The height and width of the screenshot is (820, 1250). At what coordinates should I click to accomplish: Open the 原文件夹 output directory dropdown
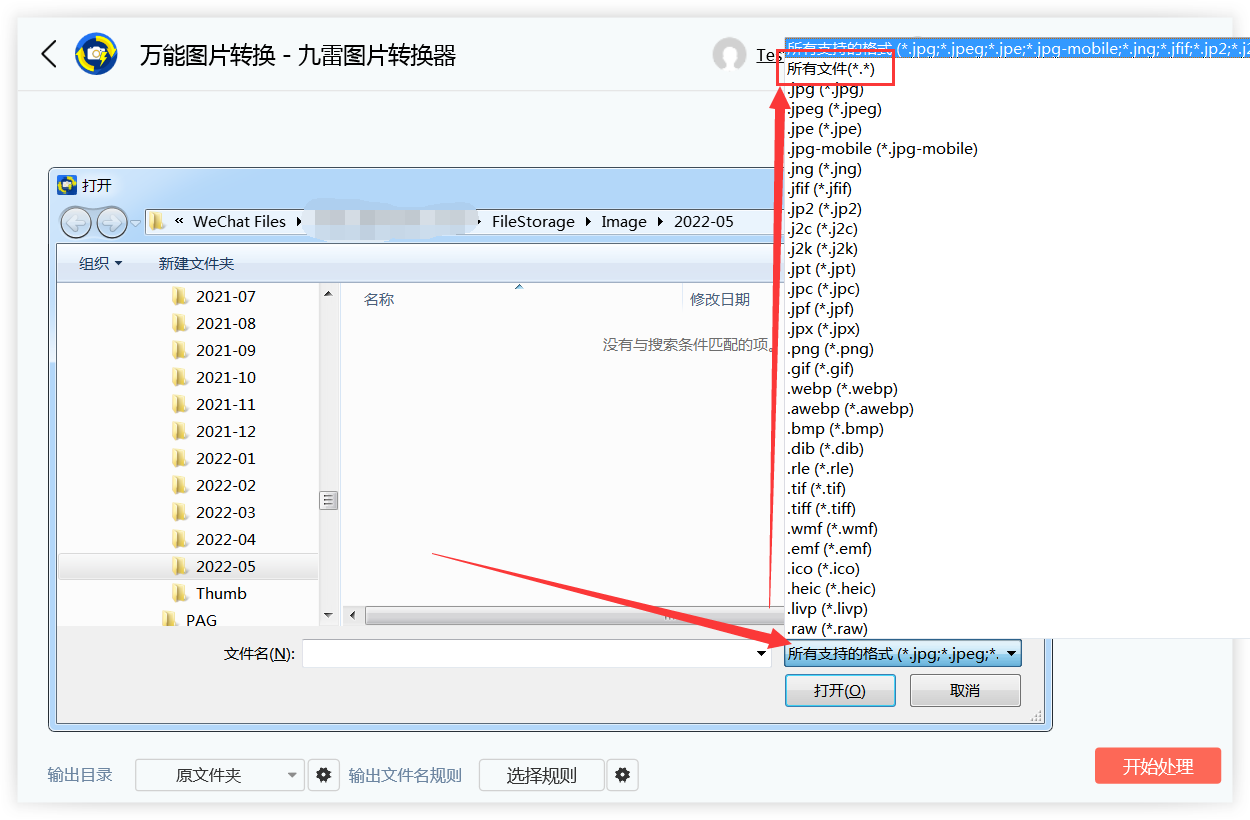(x=219, y=775)
